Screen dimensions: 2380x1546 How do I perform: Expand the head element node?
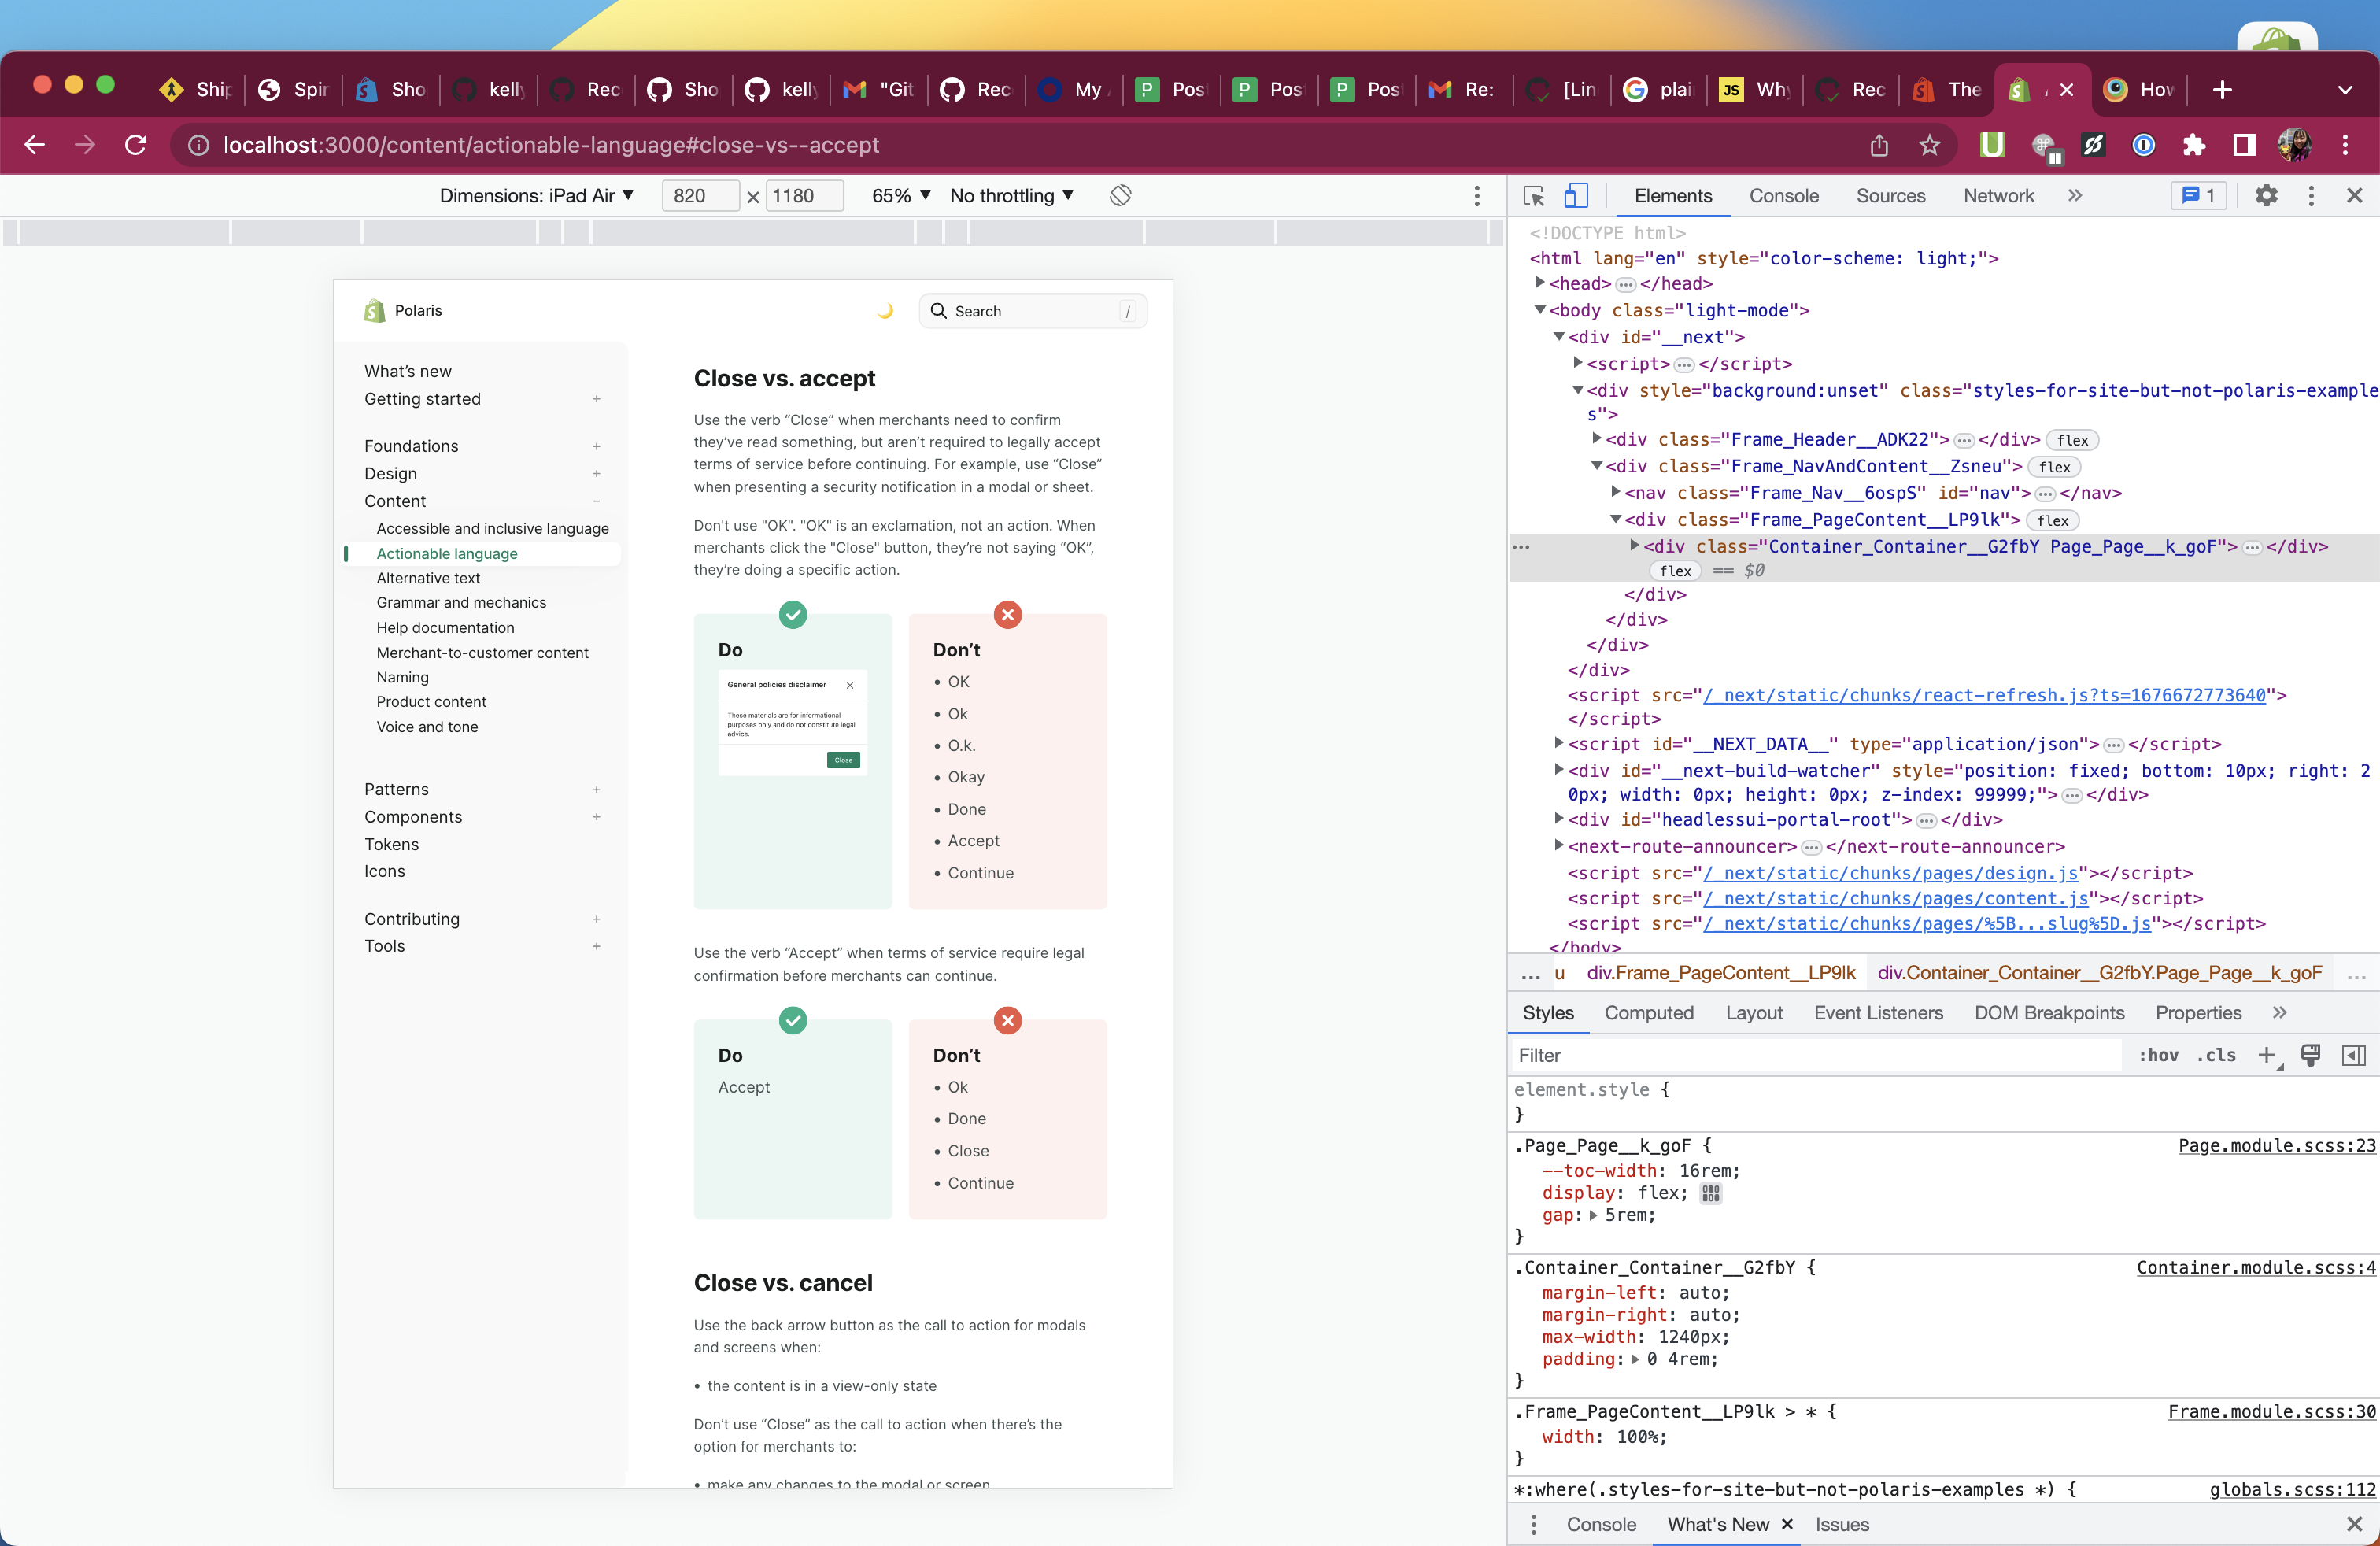1541,284
